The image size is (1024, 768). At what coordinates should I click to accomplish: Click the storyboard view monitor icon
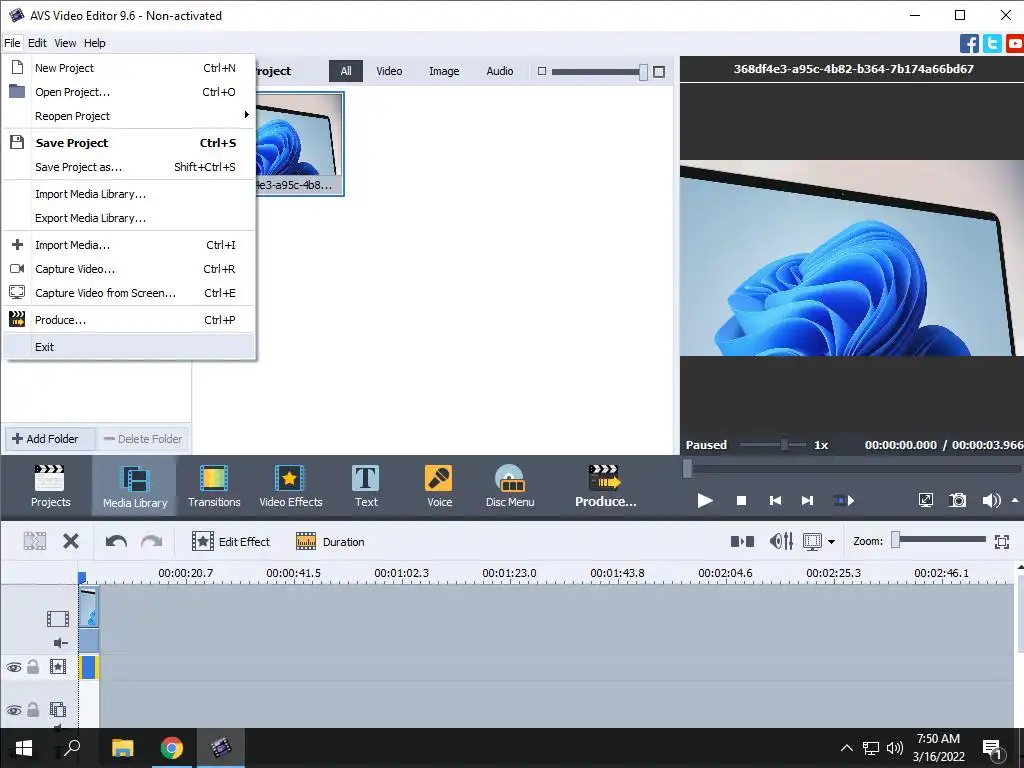click(x=812, y=541)
